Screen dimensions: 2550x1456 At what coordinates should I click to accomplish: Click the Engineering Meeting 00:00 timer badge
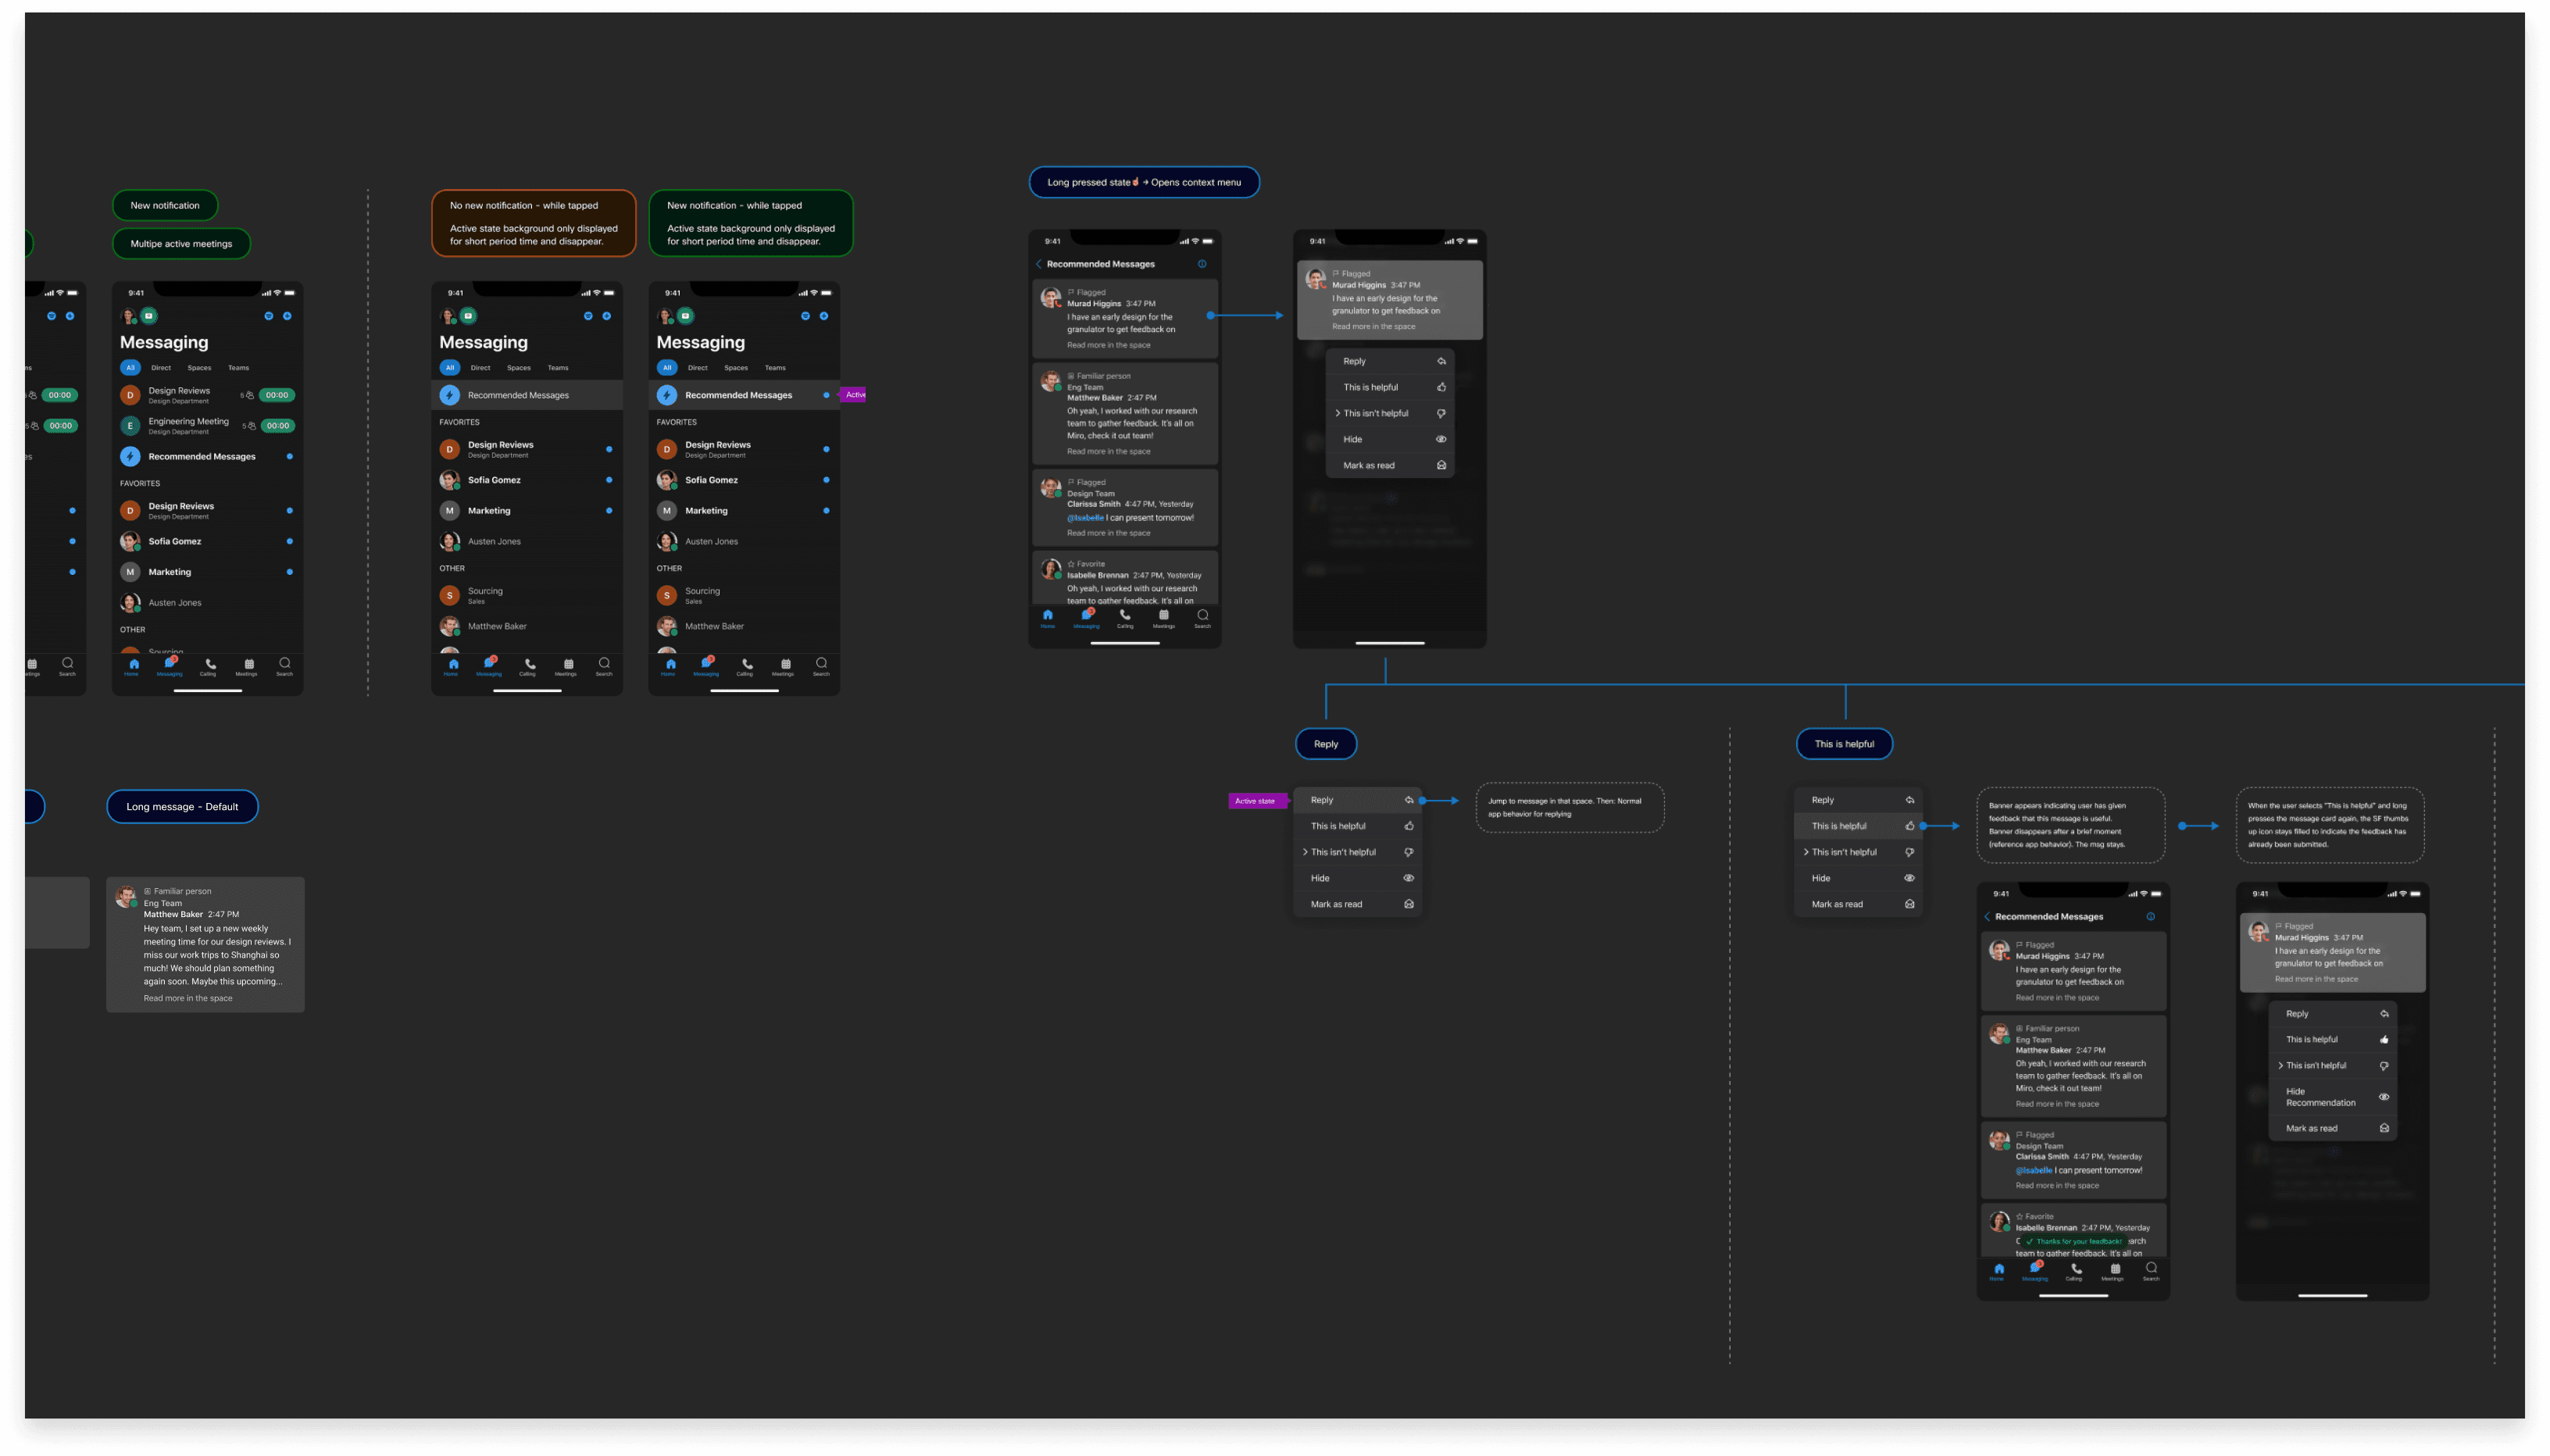pyautogui.click(x=277, y=426)
